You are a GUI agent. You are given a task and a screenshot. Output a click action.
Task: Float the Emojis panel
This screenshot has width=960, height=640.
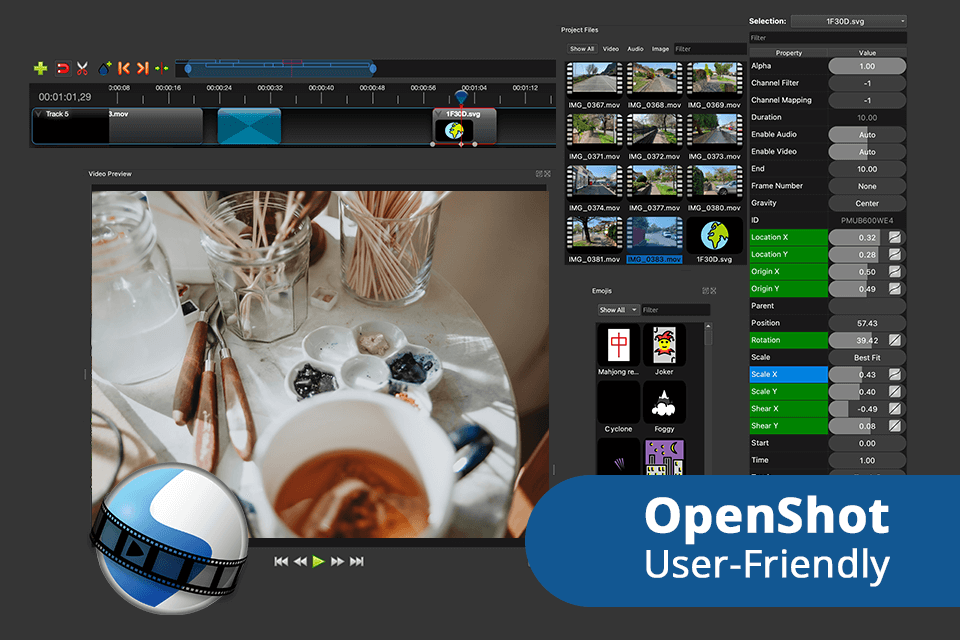pyautogui.click(x=705, y=291)
